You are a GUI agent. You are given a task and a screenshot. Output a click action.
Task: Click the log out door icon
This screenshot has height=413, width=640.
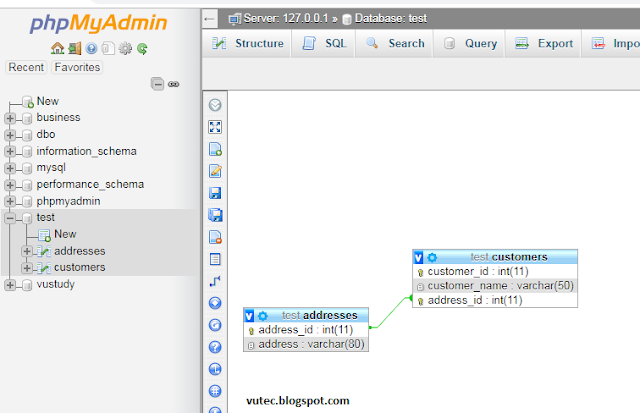pos(74,49)
